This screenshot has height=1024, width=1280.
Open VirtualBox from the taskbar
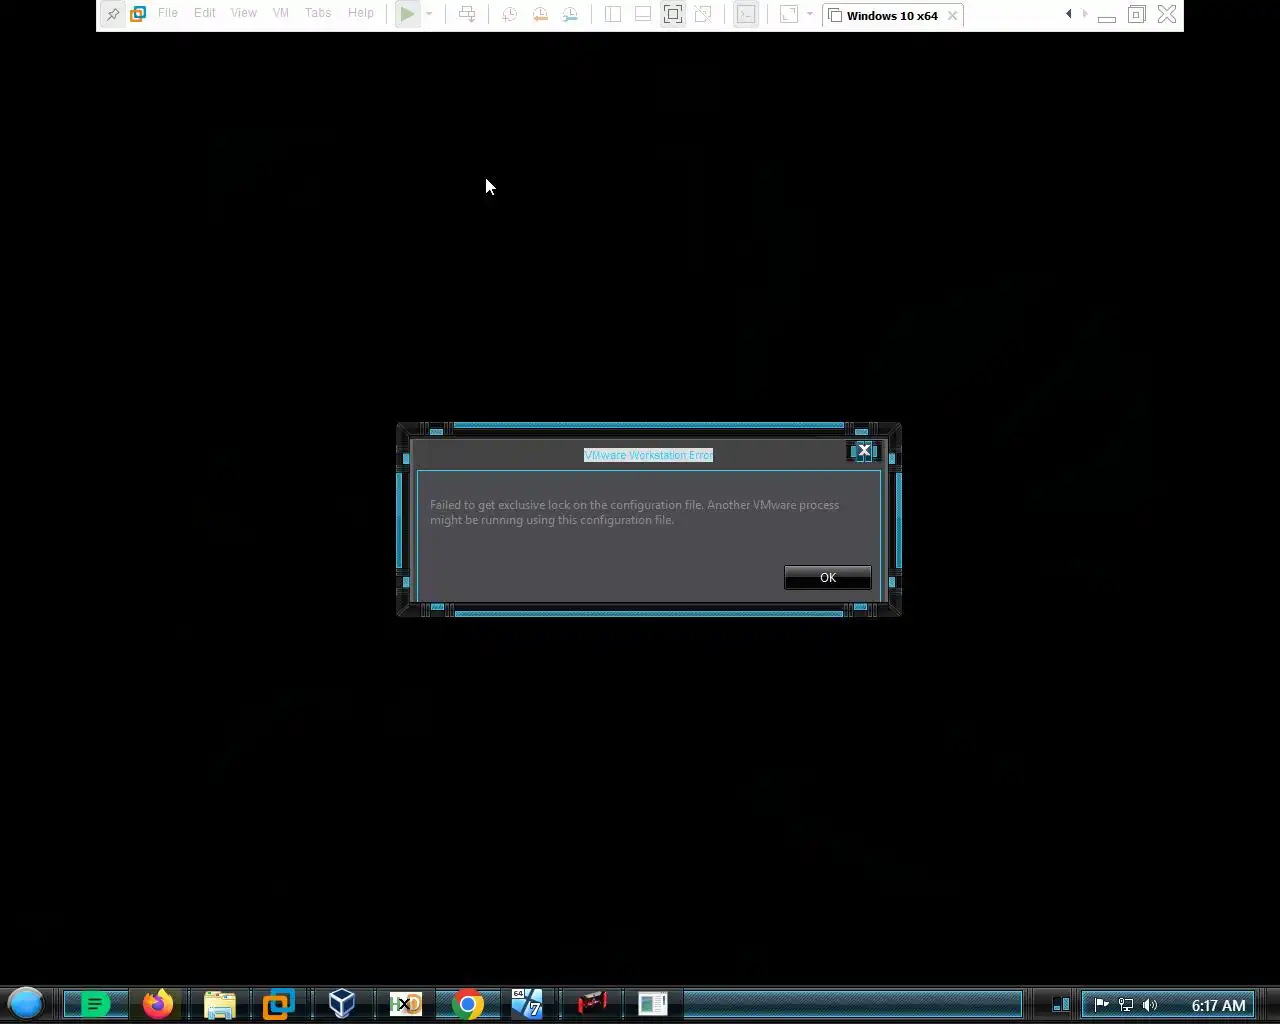(342, 1003)
